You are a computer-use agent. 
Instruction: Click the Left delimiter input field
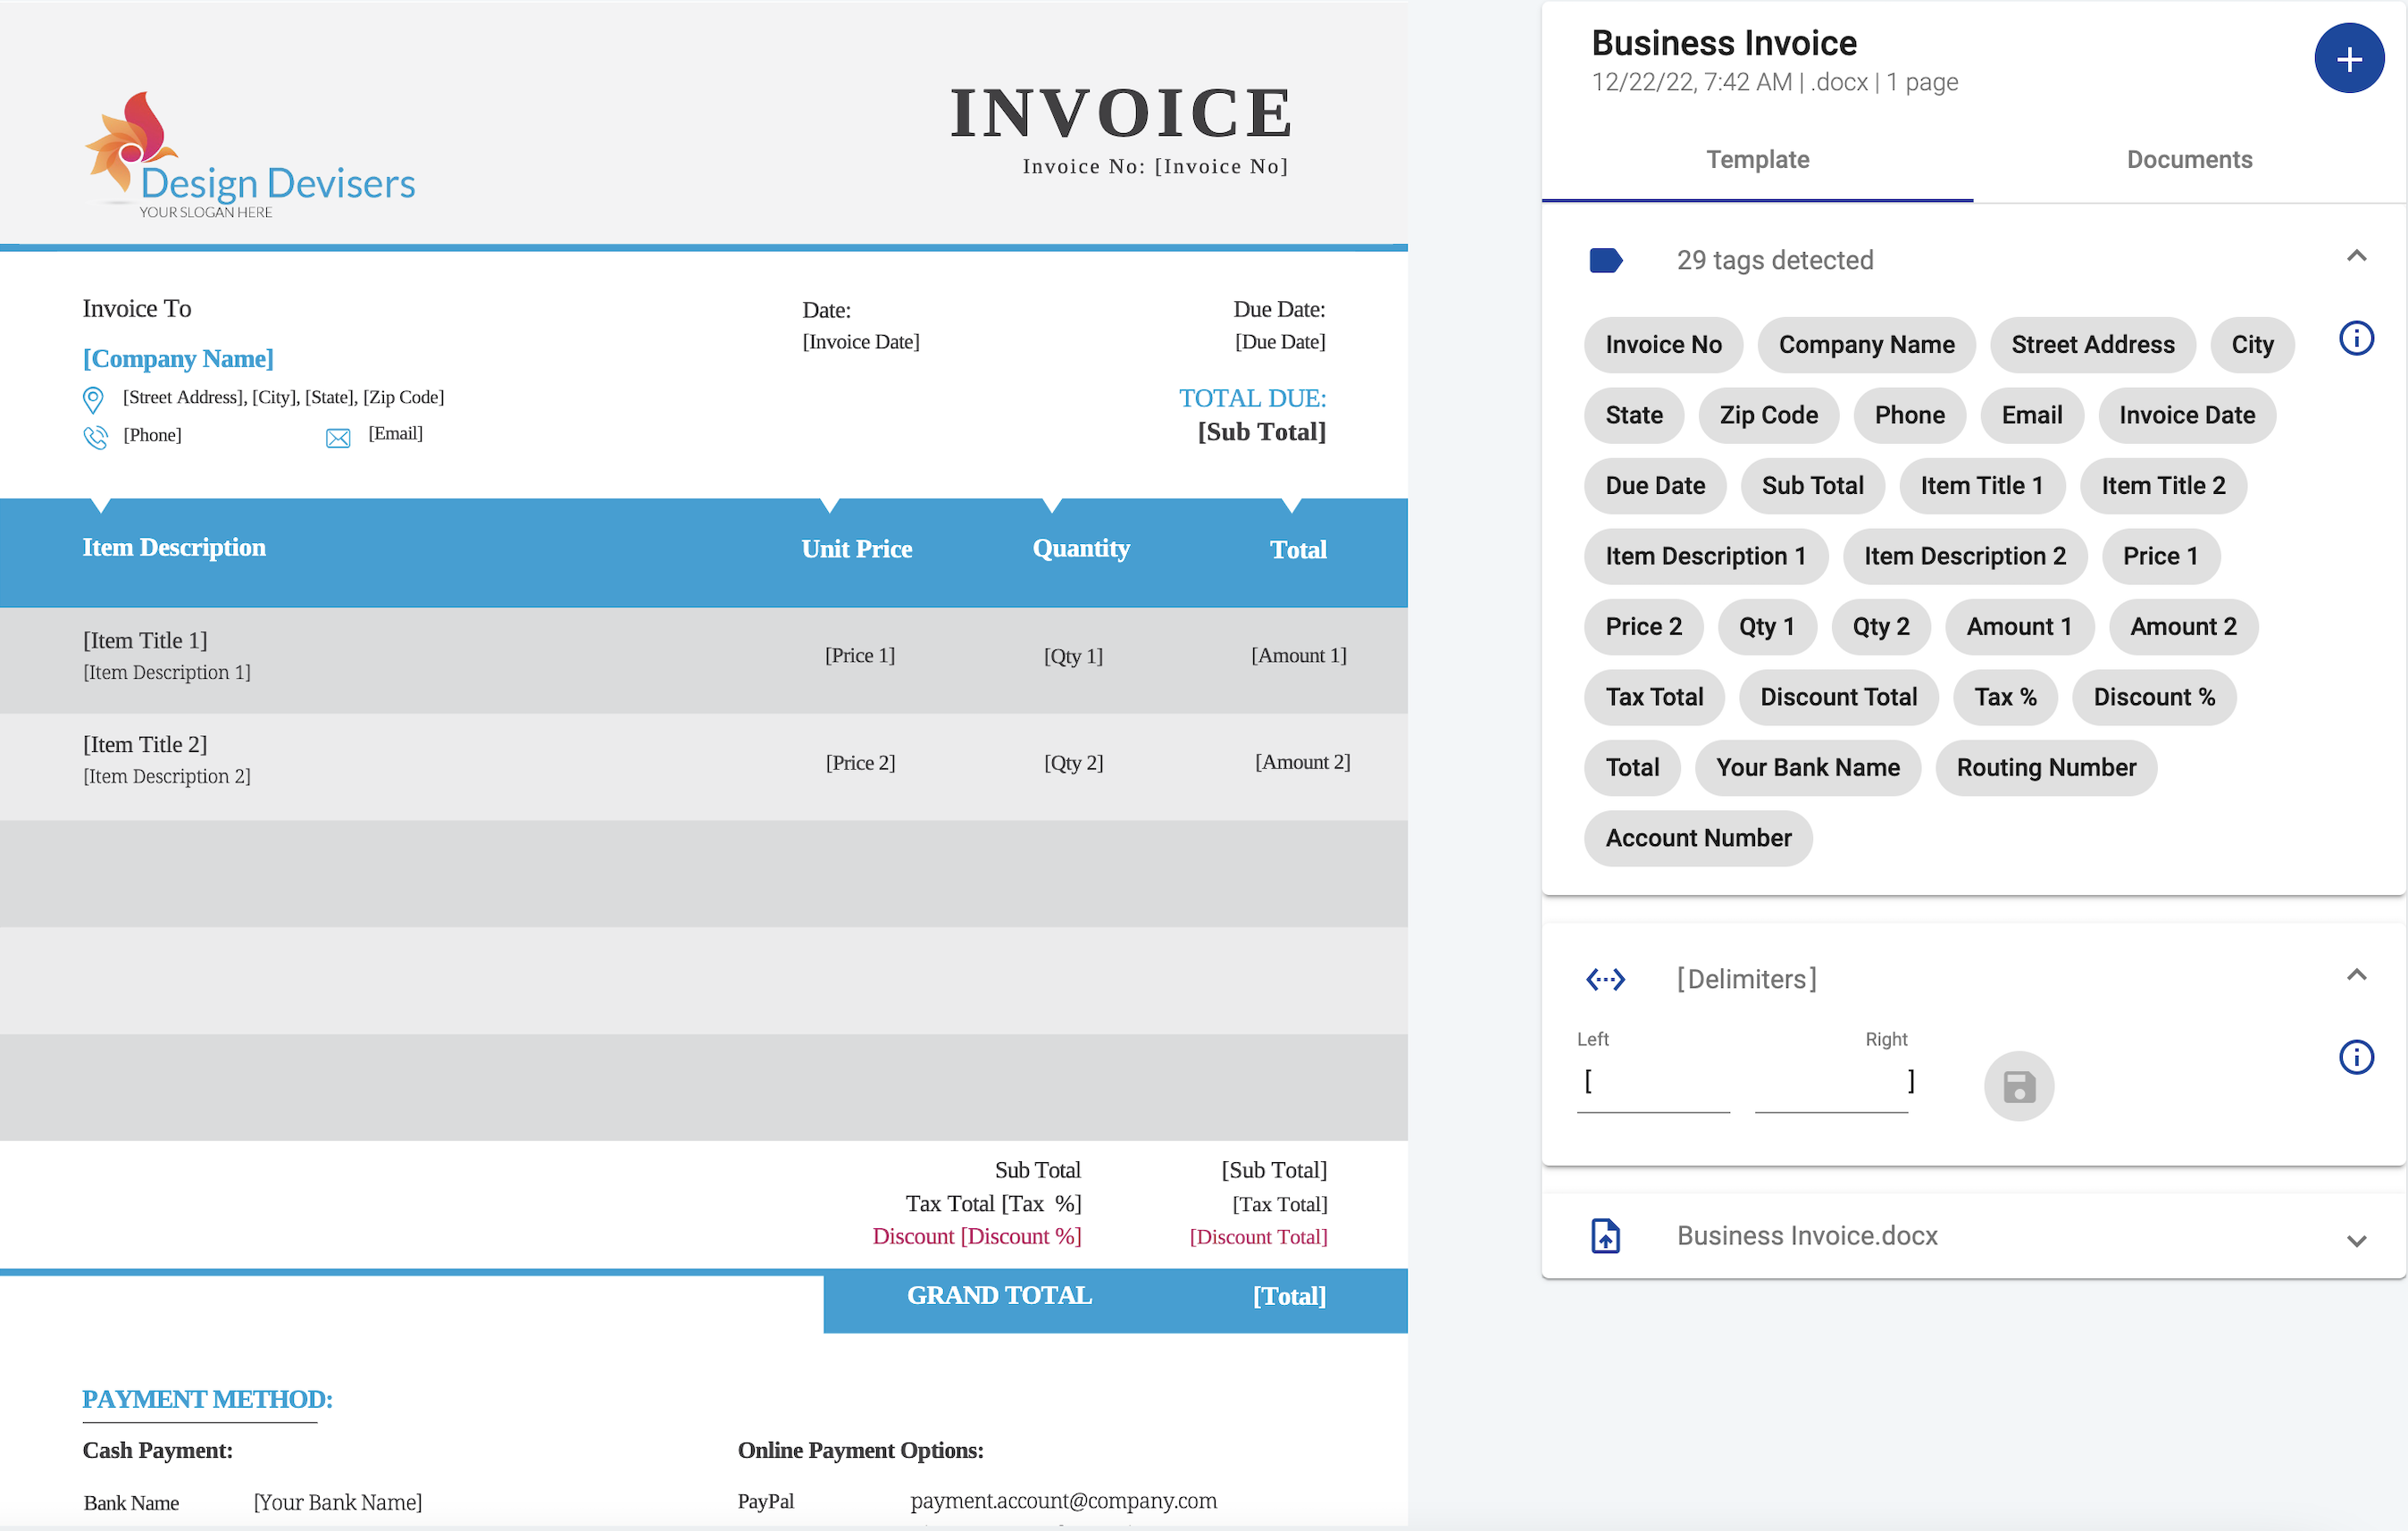tap(1652, 1083)
